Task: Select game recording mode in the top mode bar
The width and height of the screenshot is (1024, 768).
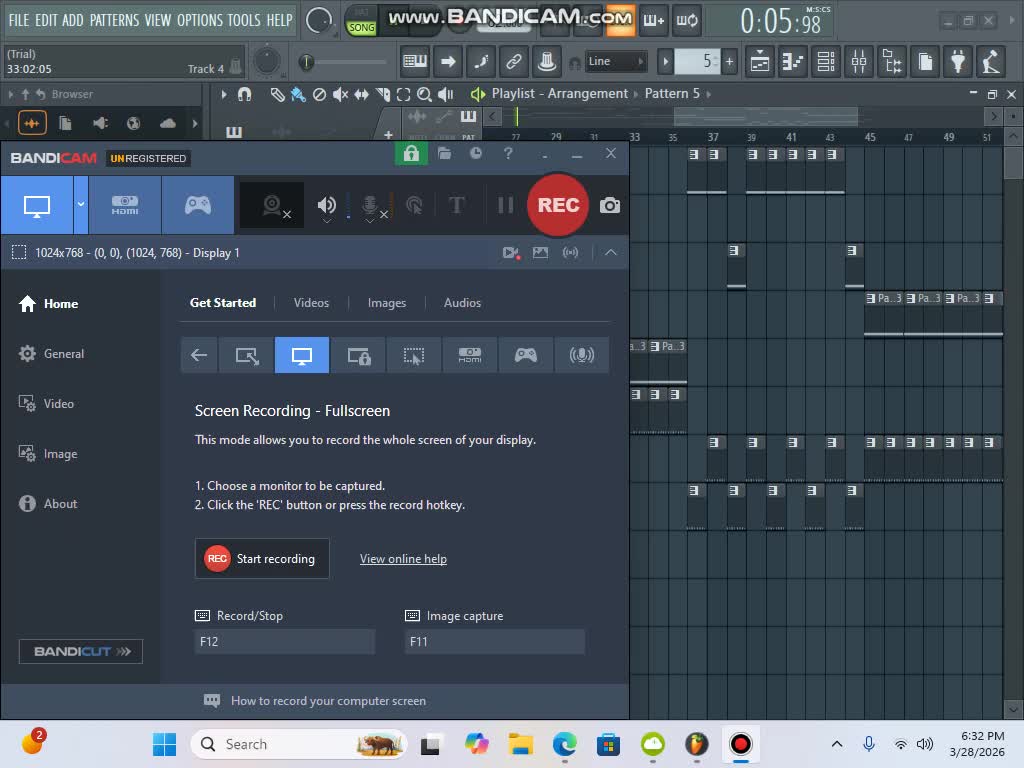Action: click(197, 205)
